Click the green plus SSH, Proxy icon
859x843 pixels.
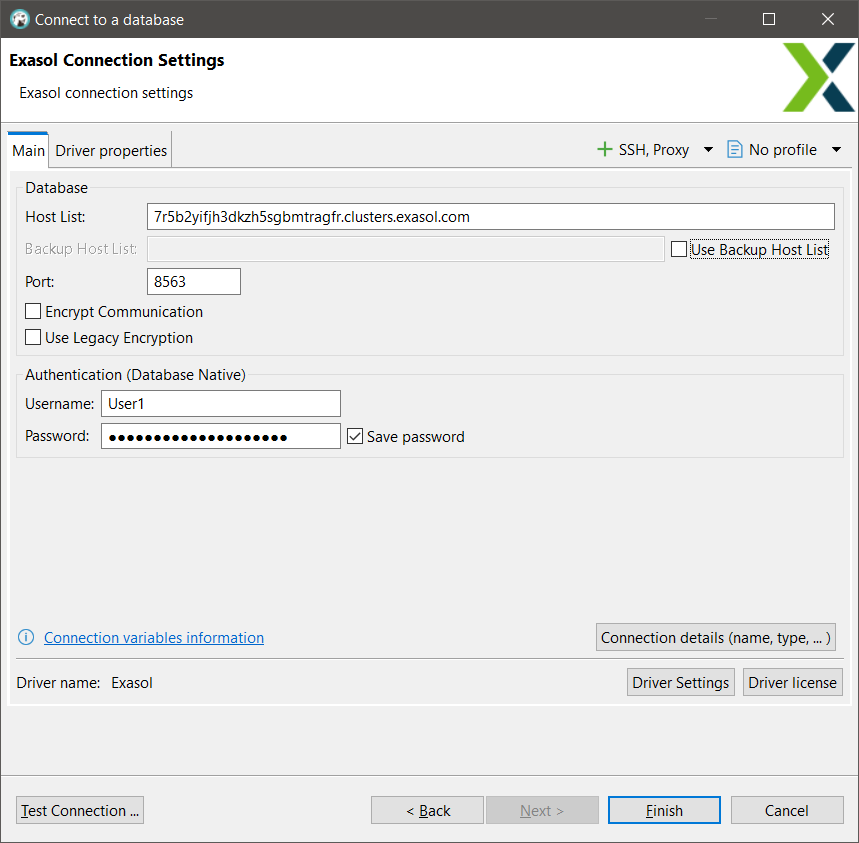point(604,150)
